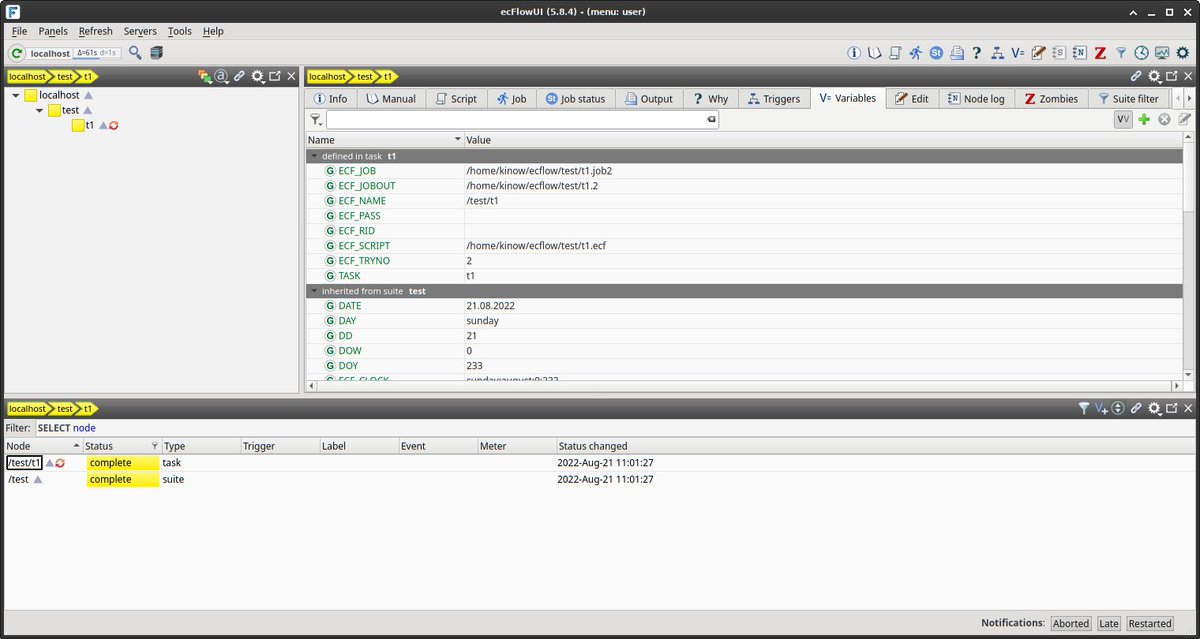Screen dimensions: 1200x639
Task: Detach tree panel with popout icon
Action: pos(274,76)
